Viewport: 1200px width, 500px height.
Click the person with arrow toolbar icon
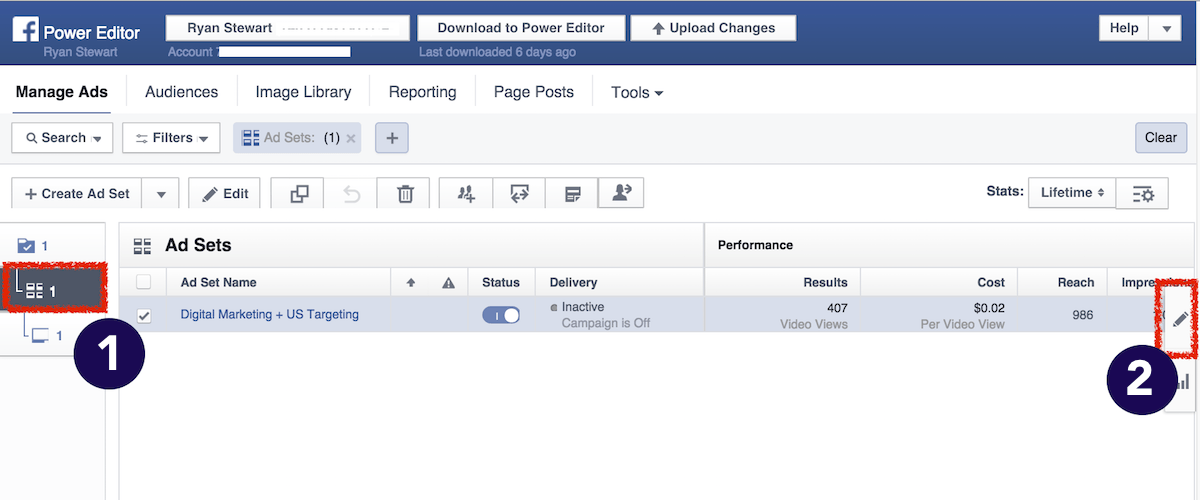click(x=621, y=194)
